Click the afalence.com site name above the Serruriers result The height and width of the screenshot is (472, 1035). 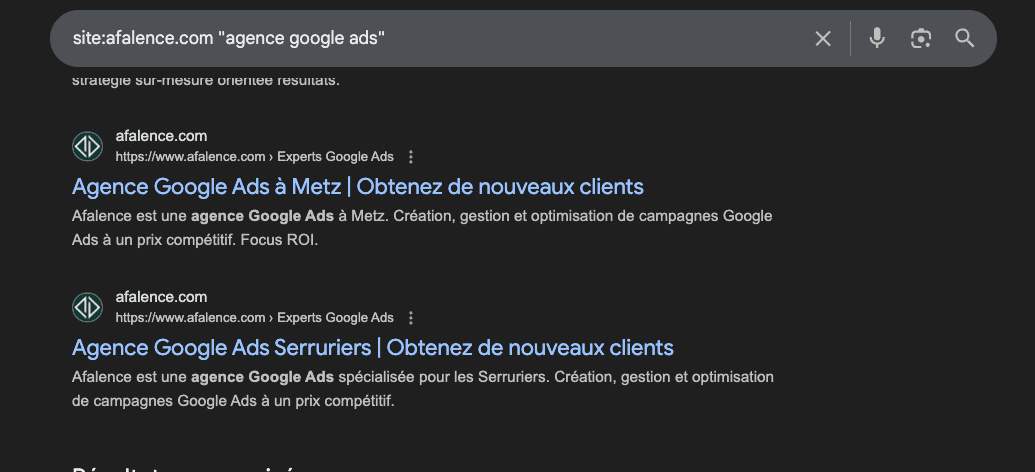pos(161,297)
